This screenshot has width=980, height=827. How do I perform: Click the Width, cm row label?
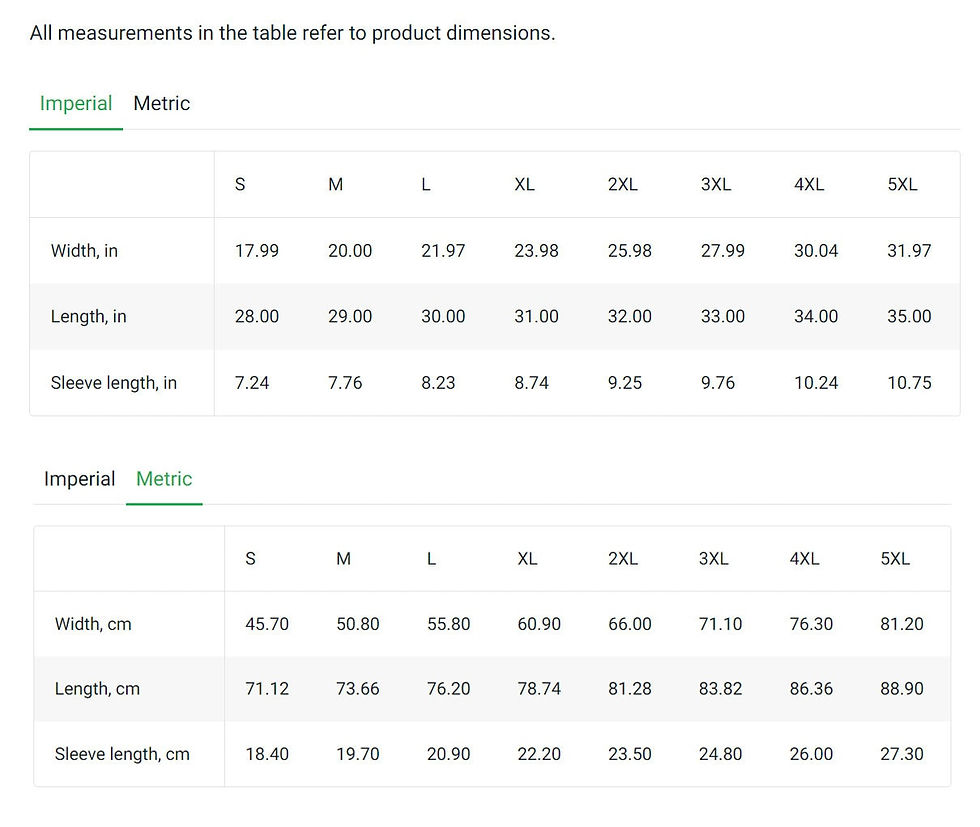pyautogui.click(x=93, y=624)
